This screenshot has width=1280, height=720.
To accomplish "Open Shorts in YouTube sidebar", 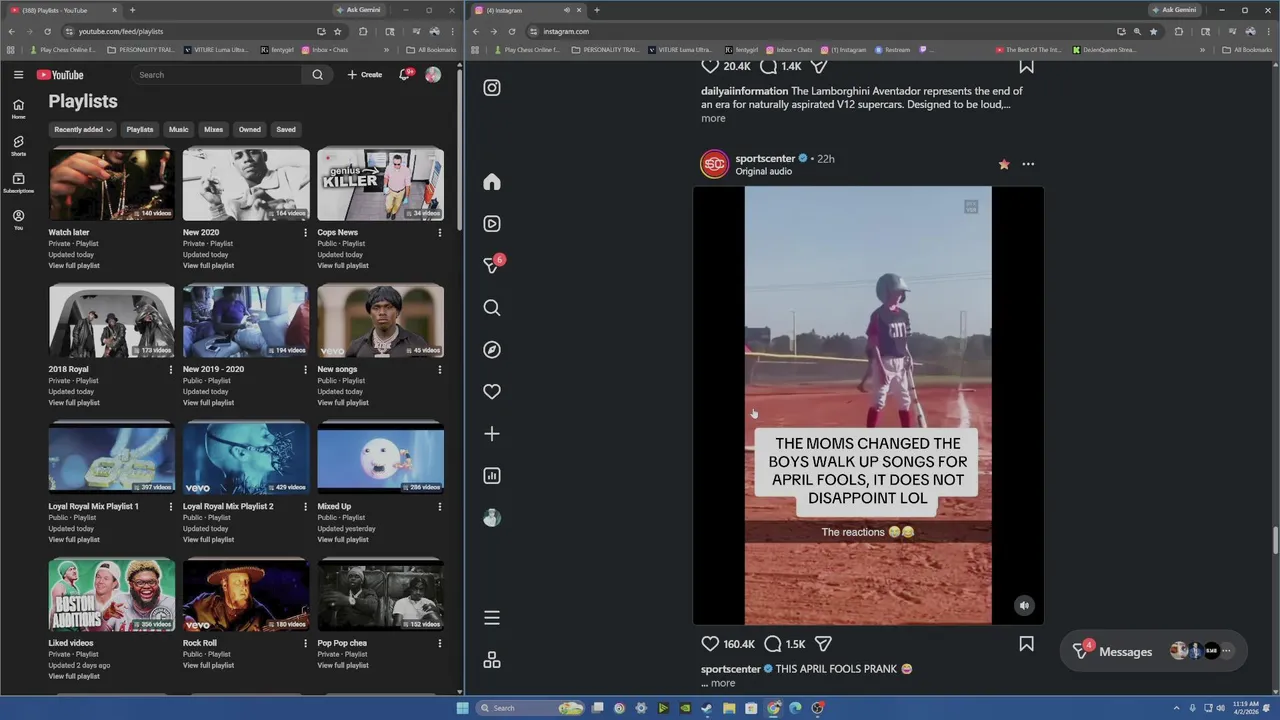I will (x=18, y=146).
